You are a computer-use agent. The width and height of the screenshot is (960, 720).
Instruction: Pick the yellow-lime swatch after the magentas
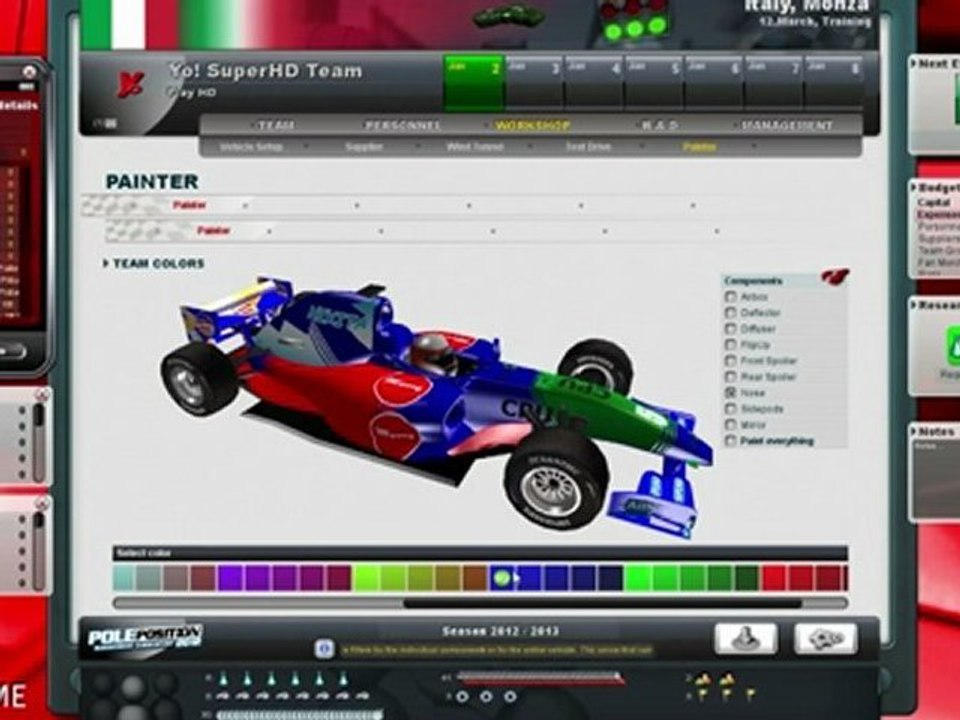click(x=366, y=579)
